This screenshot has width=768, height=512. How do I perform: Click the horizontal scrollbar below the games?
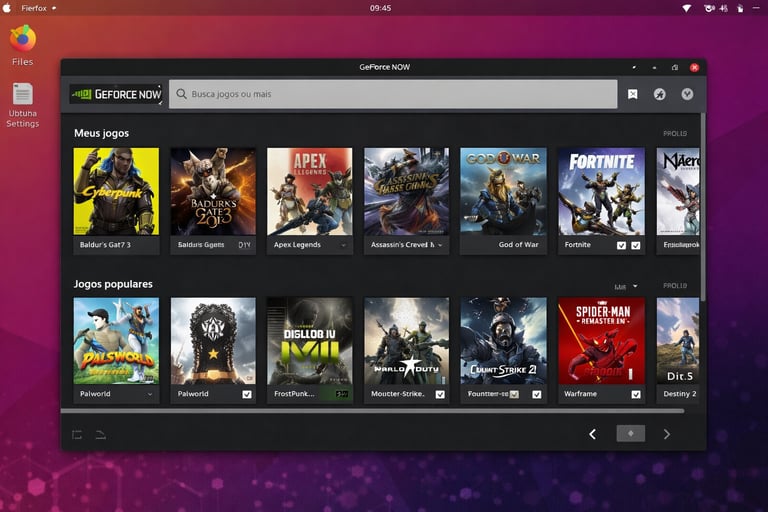(372, 411)
